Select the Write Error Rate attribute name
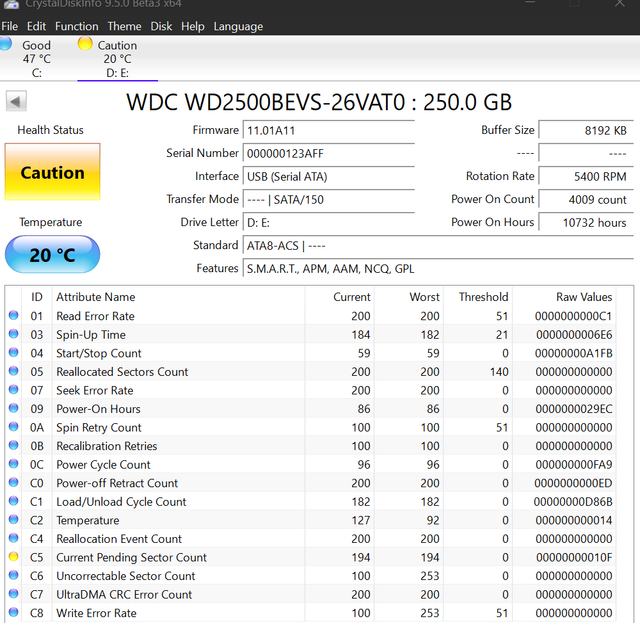 pos(96,613)
